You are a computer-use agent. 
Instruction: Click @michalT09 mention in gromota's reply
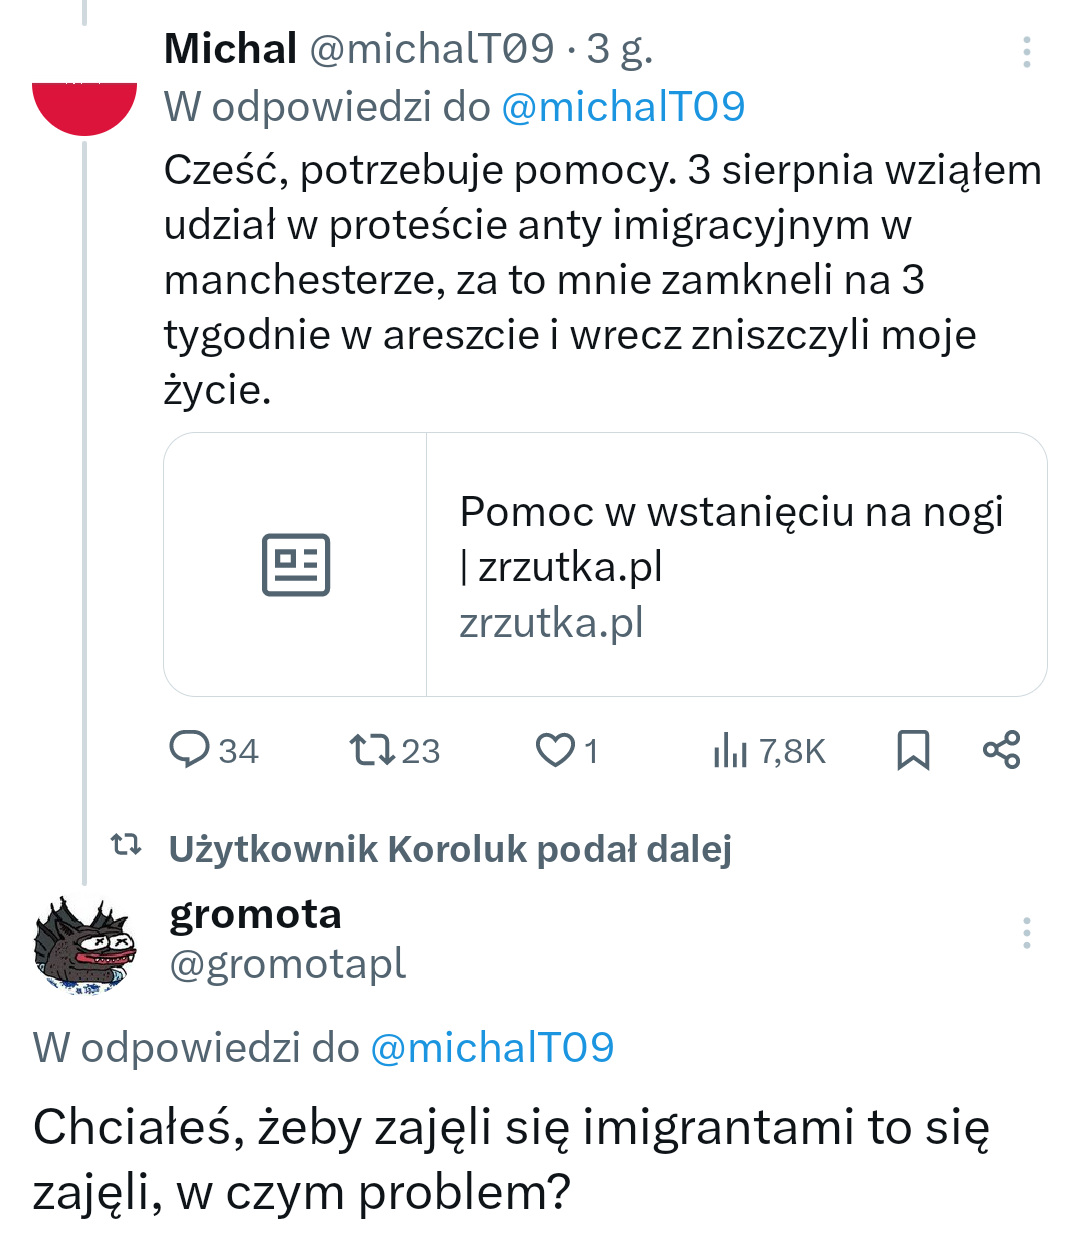[492, 1048]
